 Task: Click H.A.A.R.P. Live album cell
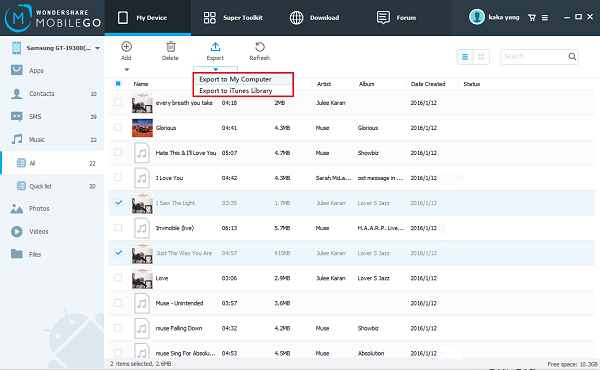point(381,228)
